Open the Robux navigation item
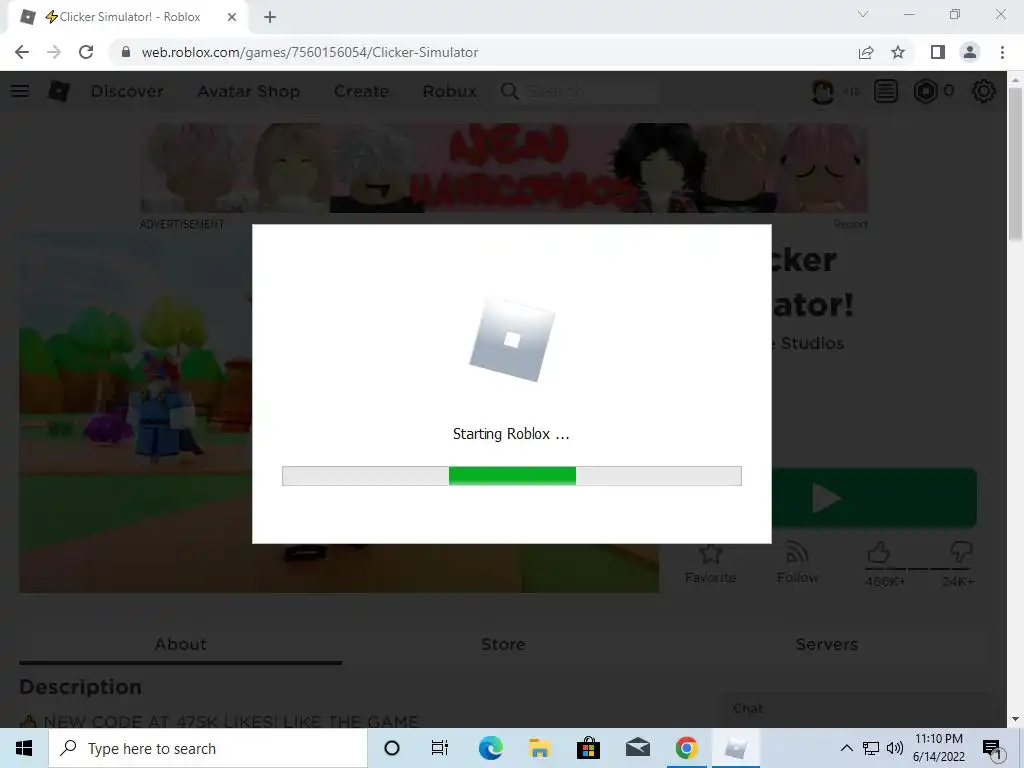Image resolution: width=1024 pixels, height=768 pixels. click(x=449, y=91)
